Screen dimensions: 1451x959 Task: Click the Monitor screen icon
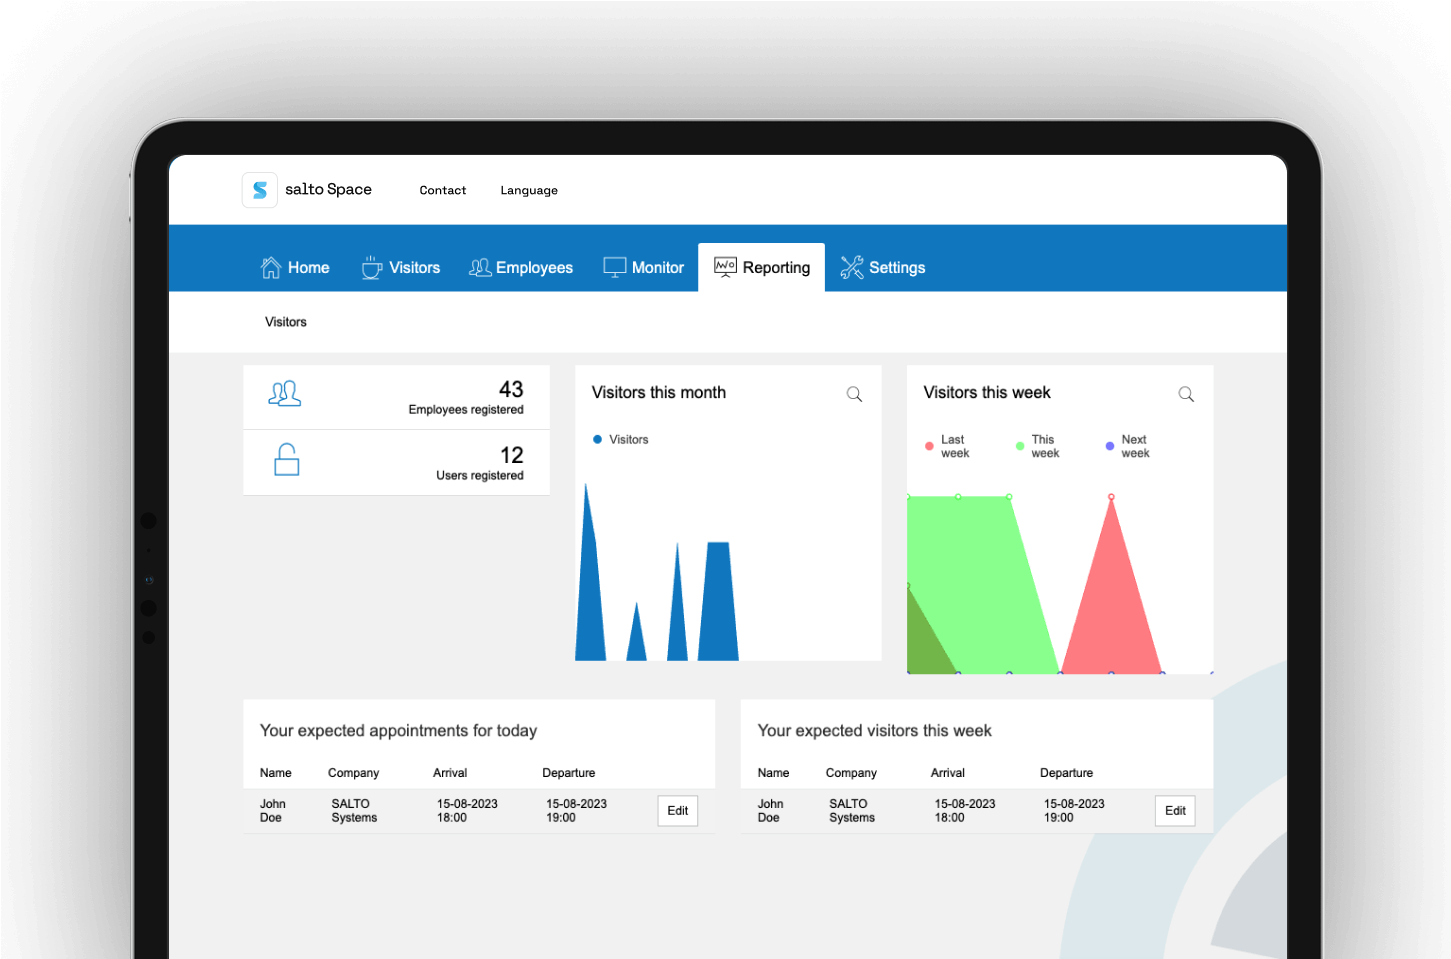click(615, 267)
